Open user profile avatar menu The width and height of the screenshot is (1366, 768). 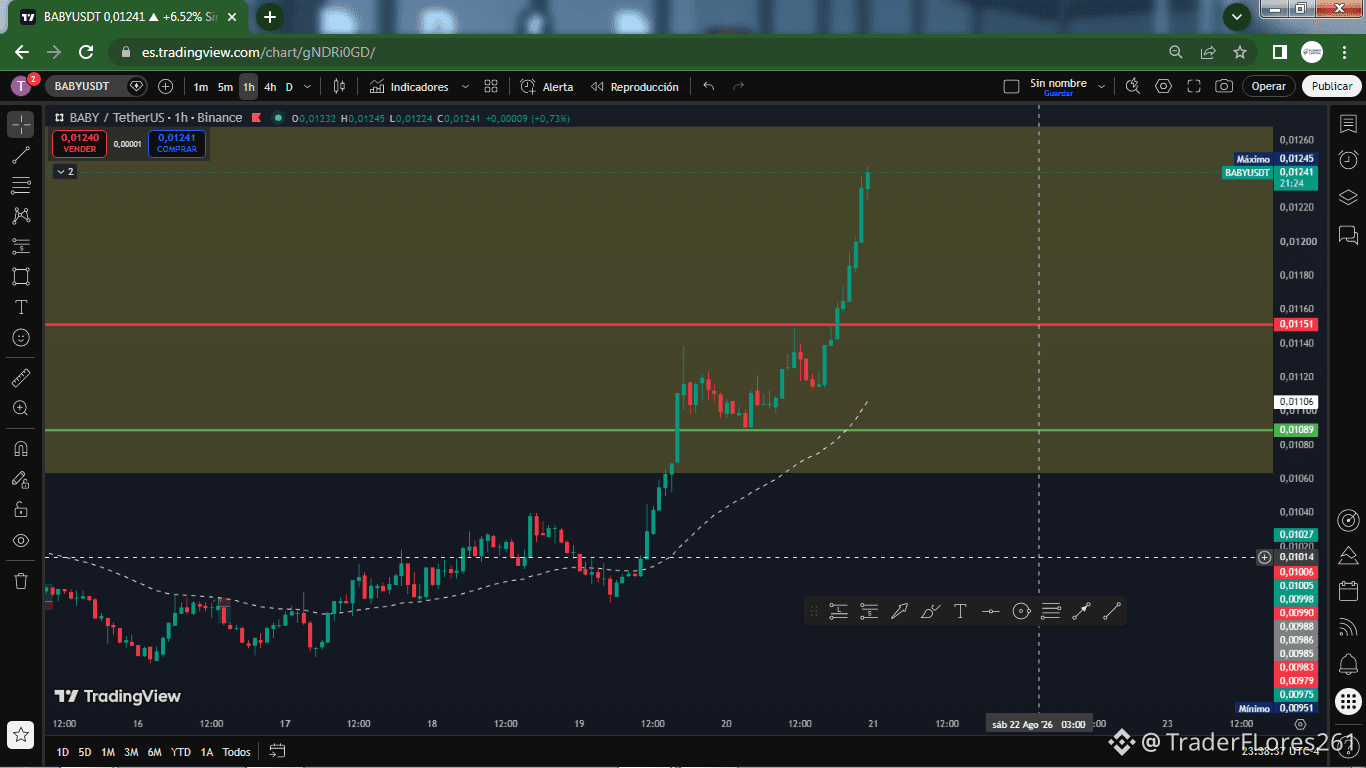tap(22, 86)
